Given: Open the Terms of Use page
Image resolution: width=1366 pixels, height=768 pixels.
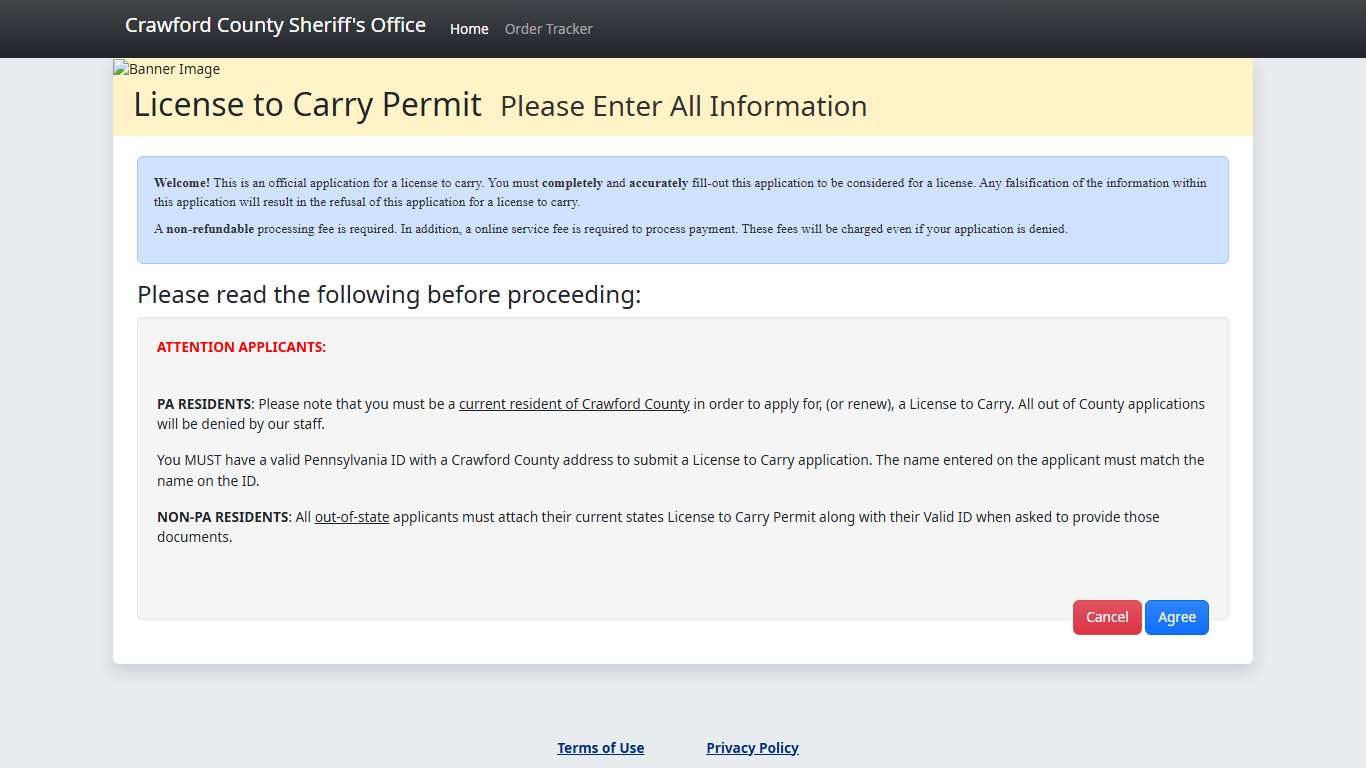Looking at the screenshot, I should [600, 747].
